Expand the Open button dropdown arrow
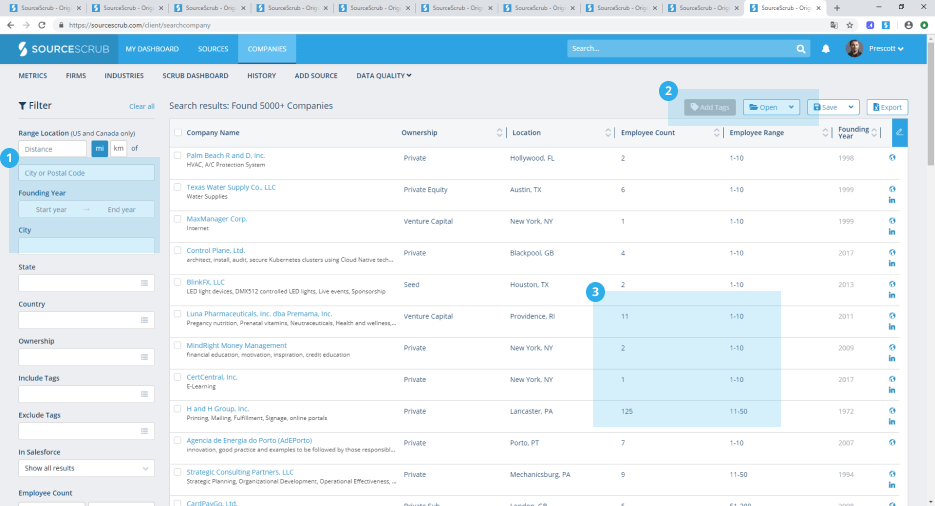The image size is (935, 506). click(791, 107)
